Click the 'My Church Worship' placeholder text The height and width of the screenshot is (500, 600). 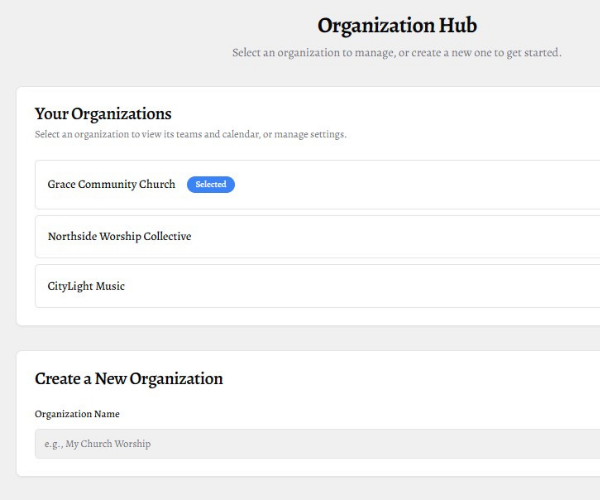(x=108, y=444)
